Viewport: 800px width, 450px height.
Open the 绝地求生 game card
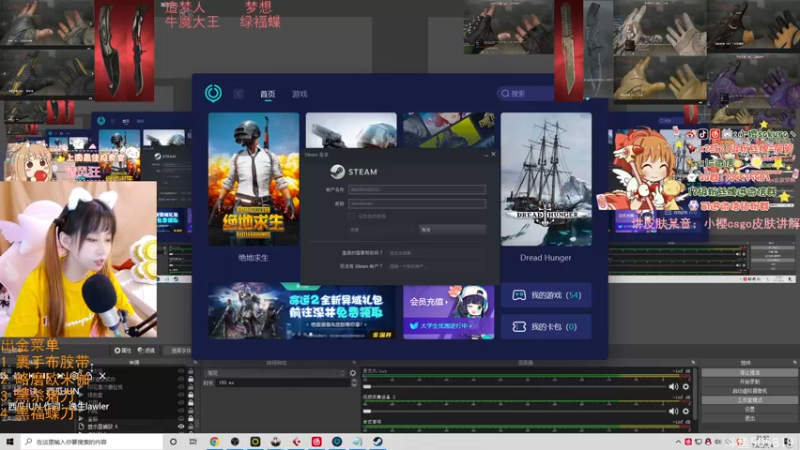[x=254, y=179]
